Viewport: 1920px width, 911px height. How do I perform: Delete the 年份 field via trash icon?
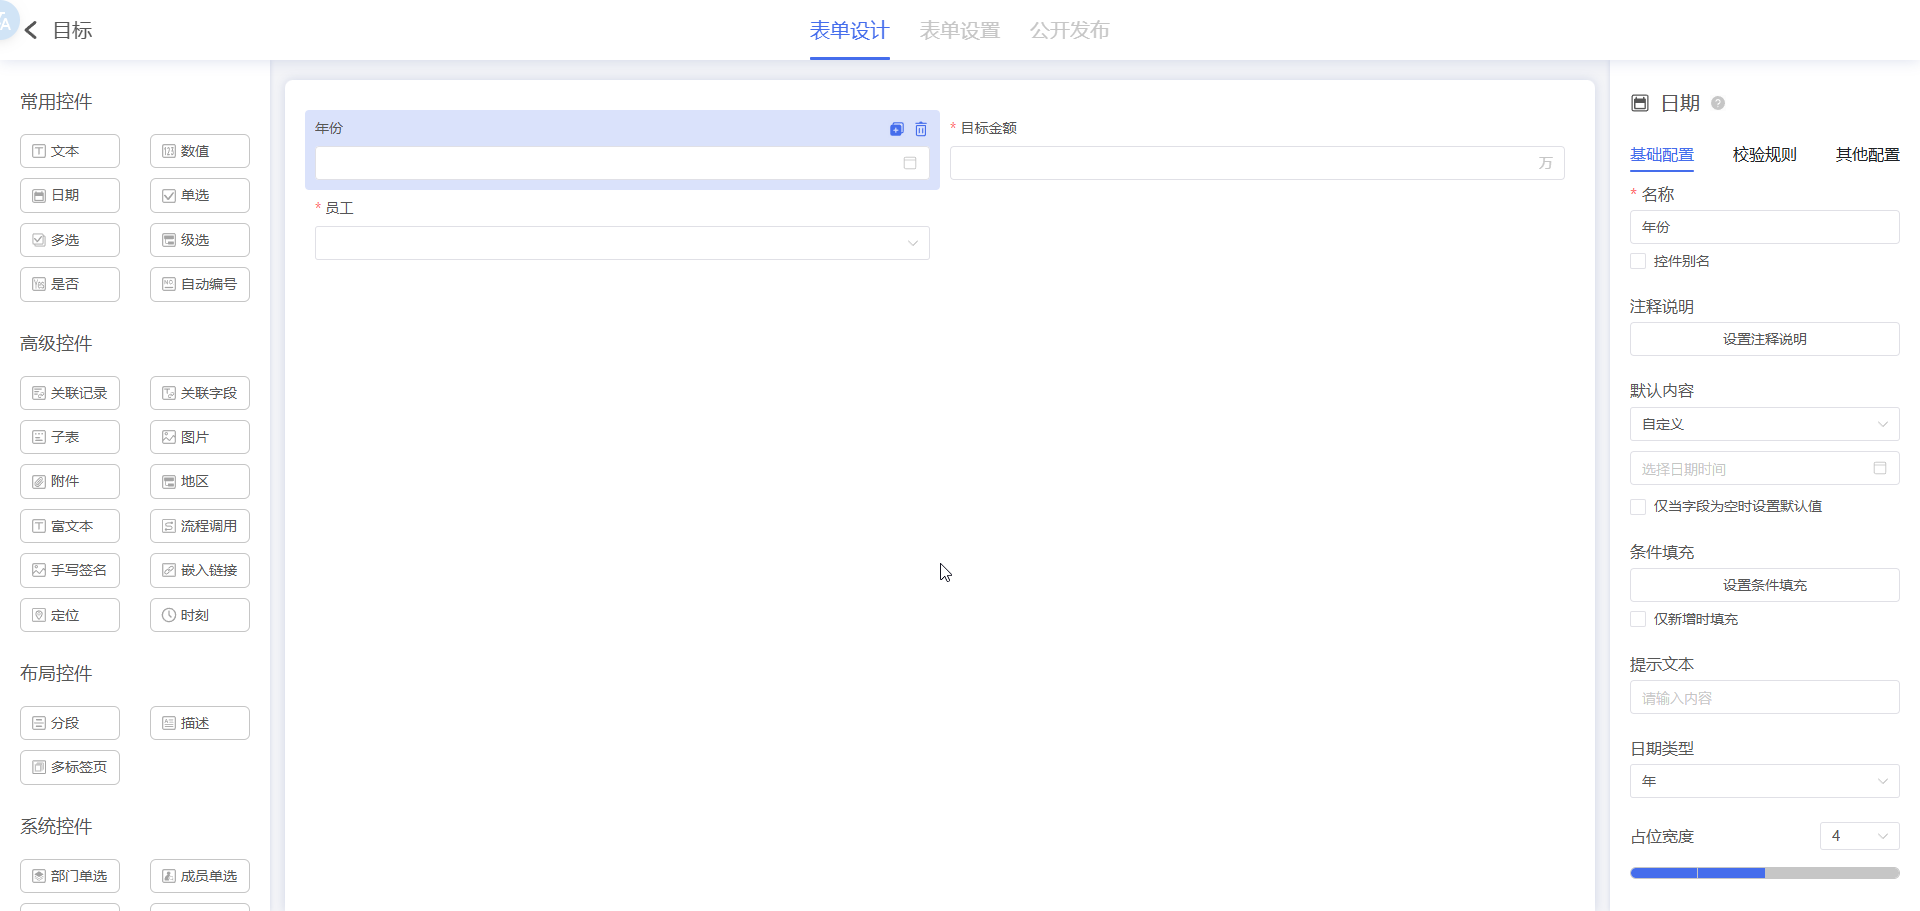[921, 129]
